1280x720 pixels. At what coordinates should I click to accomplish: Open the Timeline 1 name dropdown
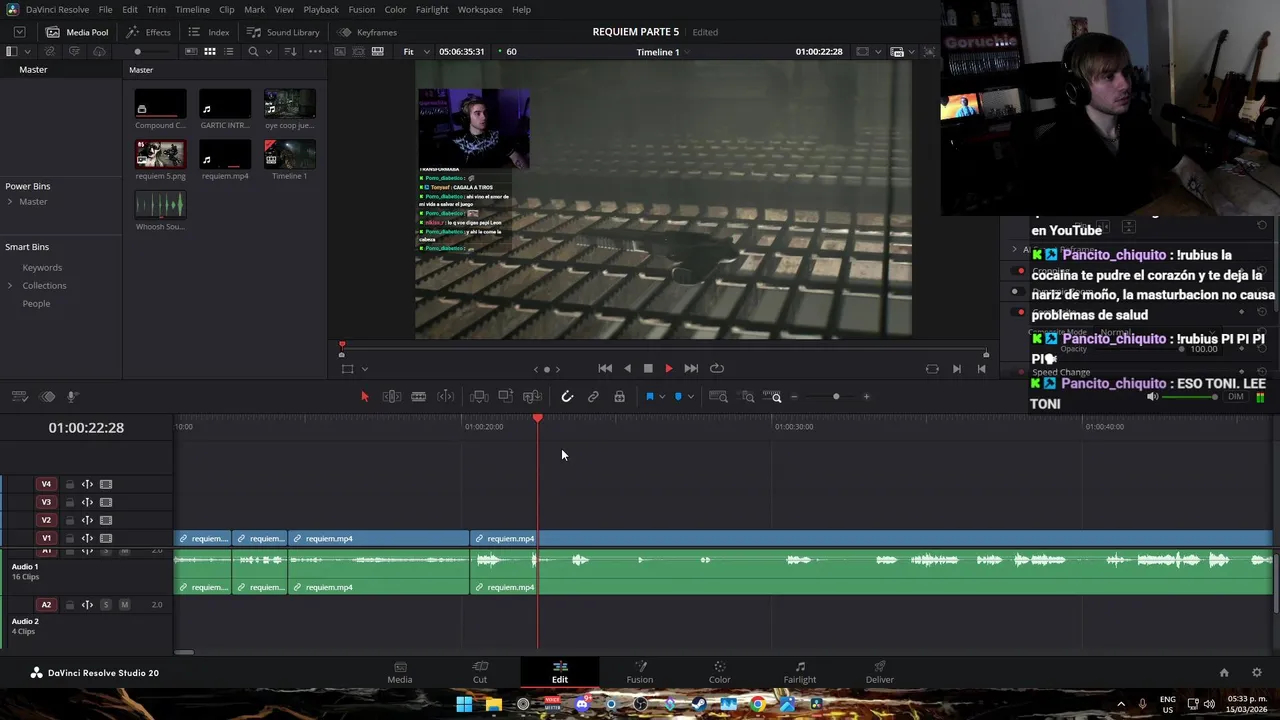(x=664, y=51)
